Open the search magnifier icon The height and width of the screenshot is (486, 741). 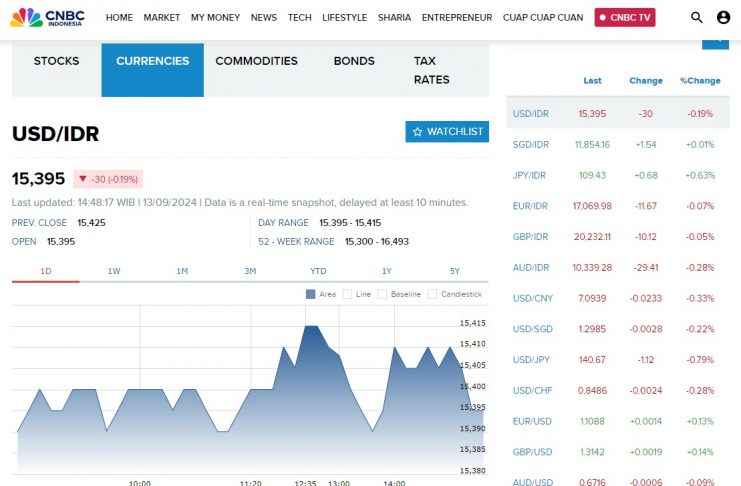[697, 17]
